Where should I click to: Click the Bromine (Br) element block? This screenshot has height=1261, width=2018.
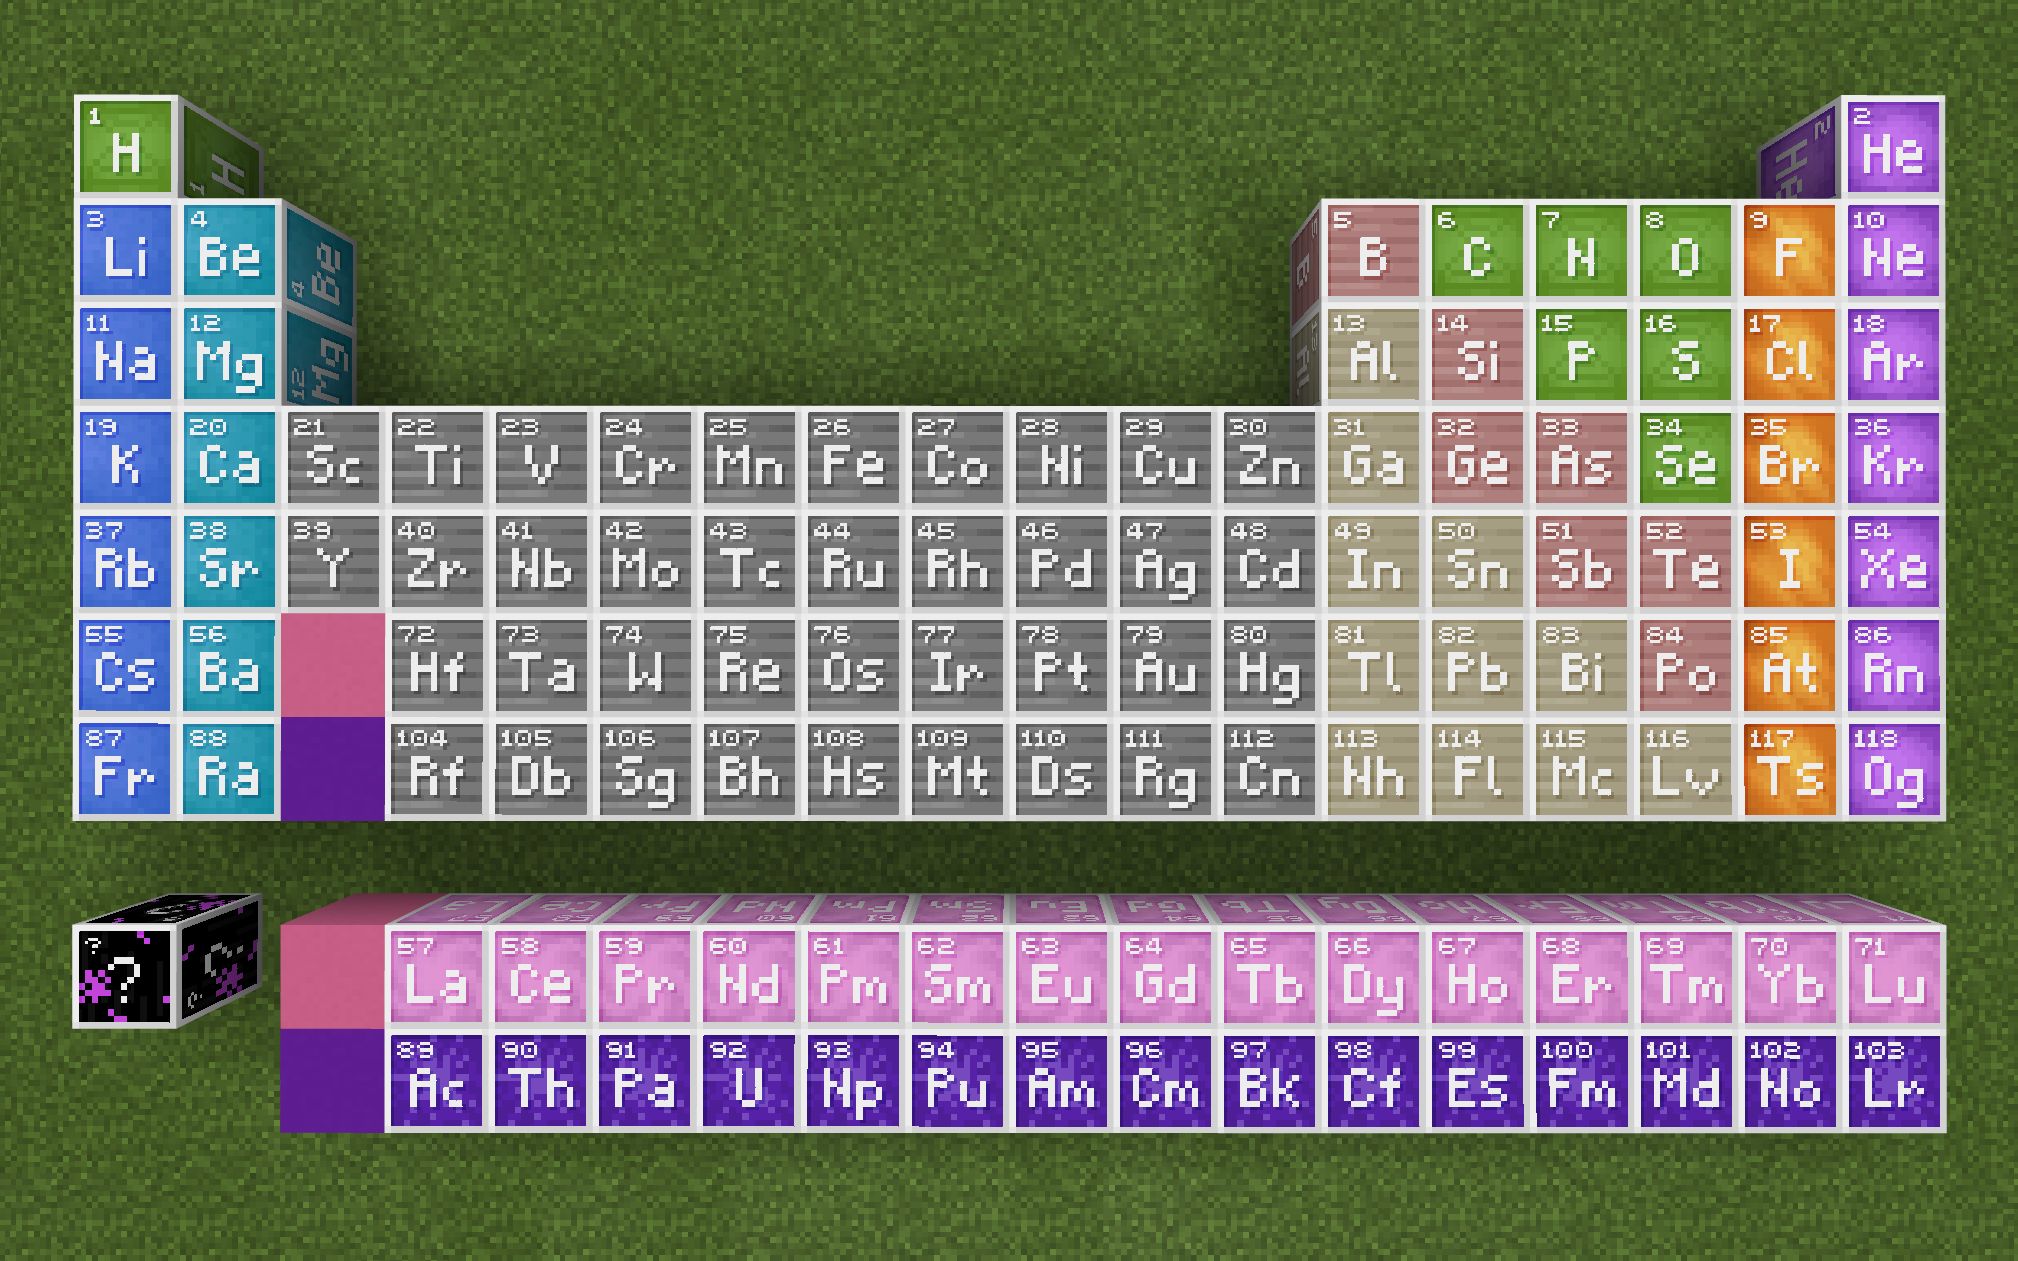coord(1789,458)
